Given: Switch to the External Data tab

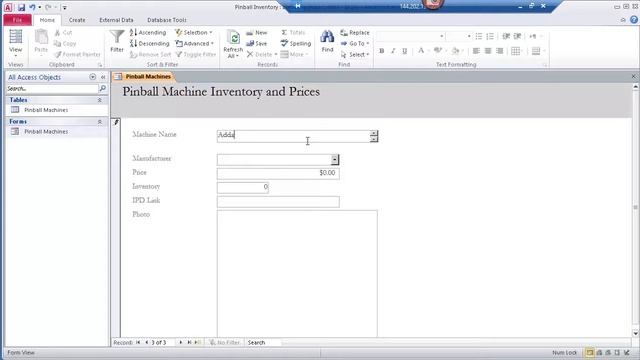Looking at the screenshot, I should pyautogui.click(x=116, y=20).
